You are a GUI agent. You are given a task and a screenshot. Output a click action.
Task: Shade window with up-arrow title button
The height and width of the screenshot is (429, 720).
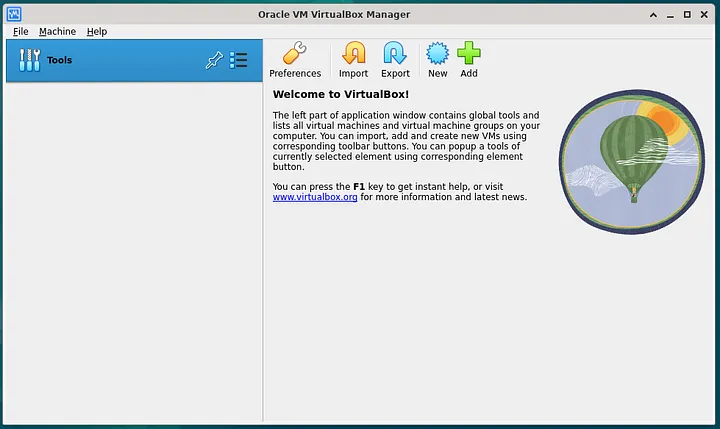653,15
